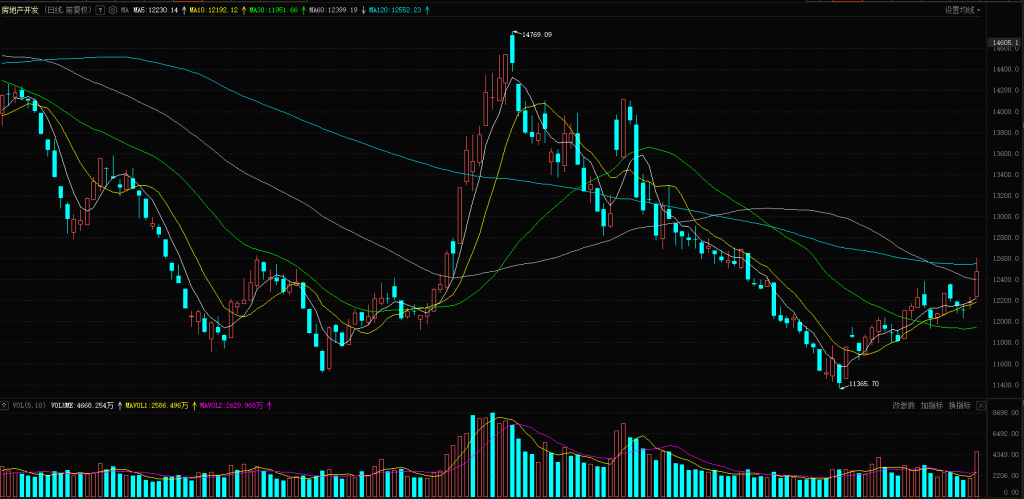Click the 房地产开发 chart title
The width and height of the screenshot is (1024, 499).
pos(20,10)
